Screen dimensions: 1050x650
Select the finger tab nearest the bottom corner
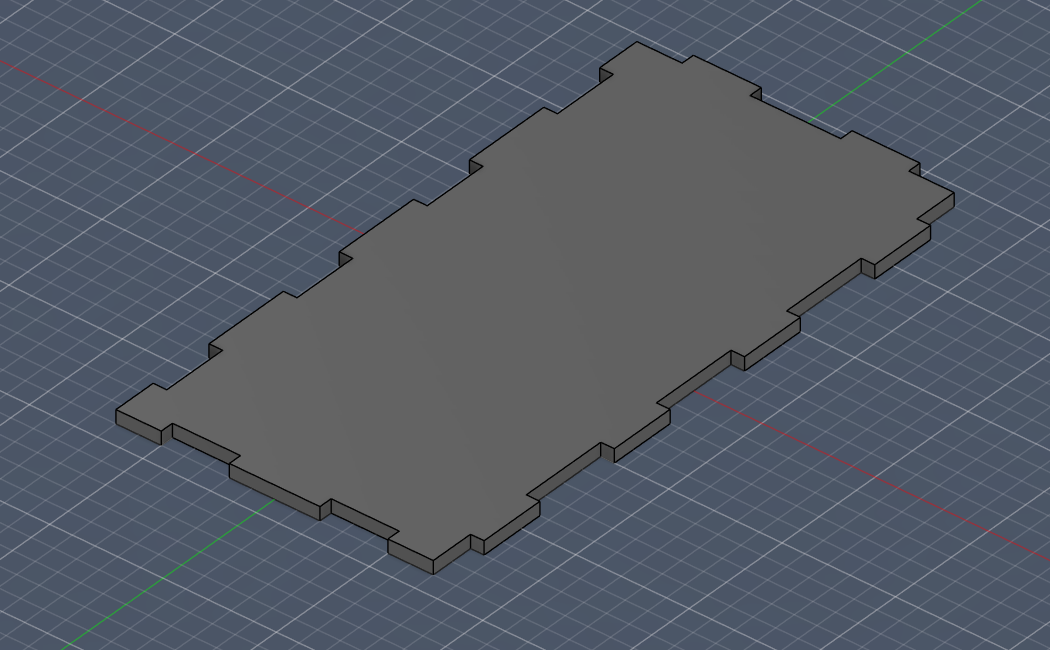[430, 550]
